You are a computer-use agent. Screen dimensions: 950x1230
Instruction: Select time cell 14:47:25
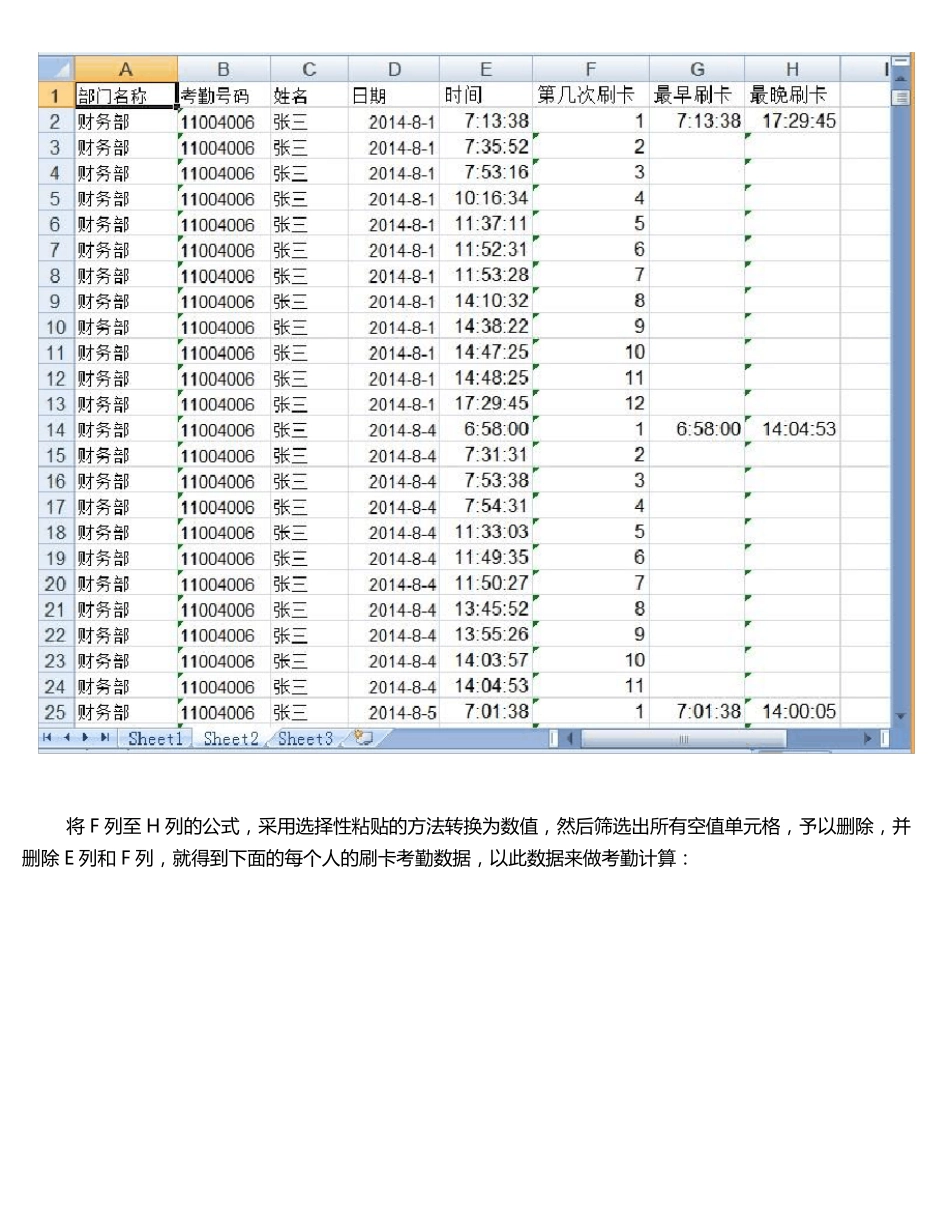pos(486,353)
